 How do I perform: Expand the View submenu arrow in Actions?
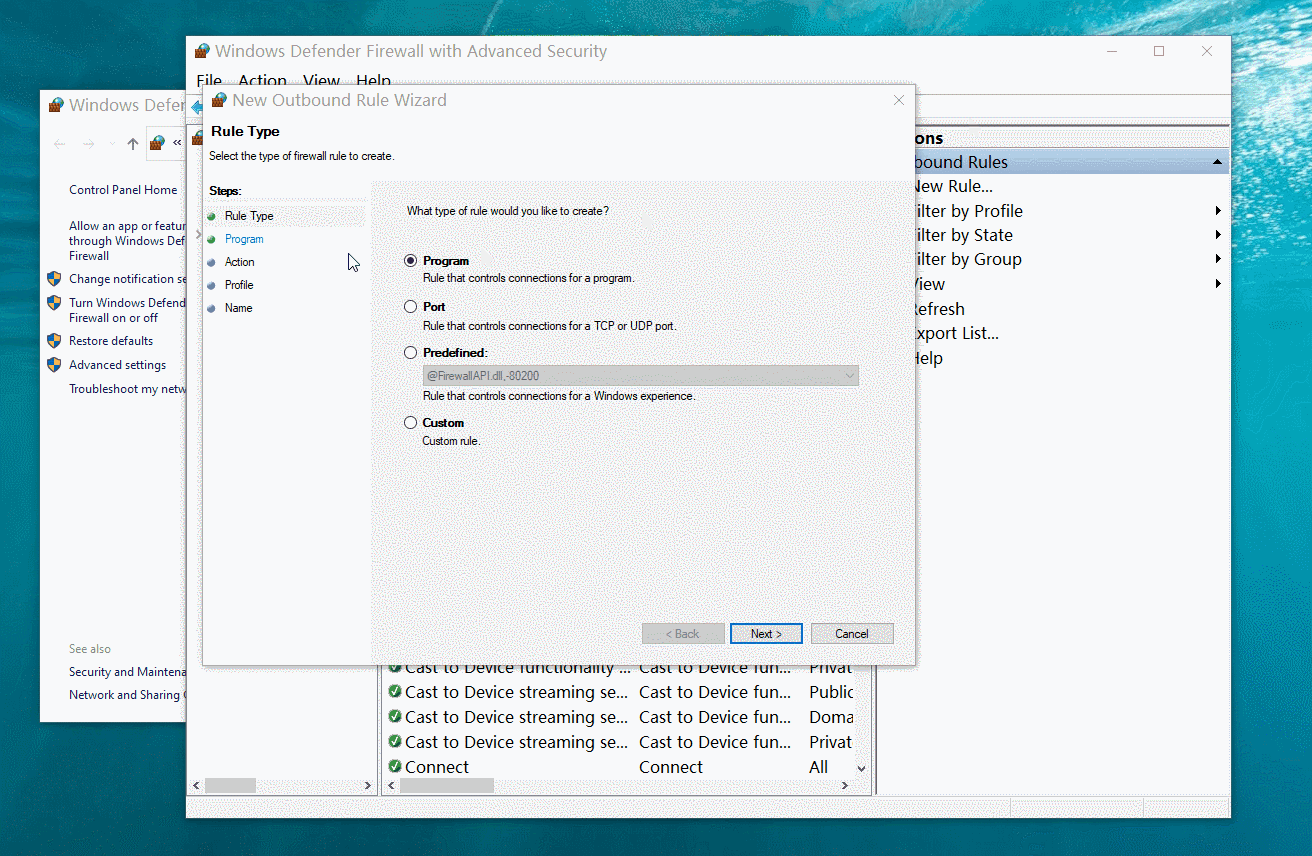click(x=1218, y=284)
